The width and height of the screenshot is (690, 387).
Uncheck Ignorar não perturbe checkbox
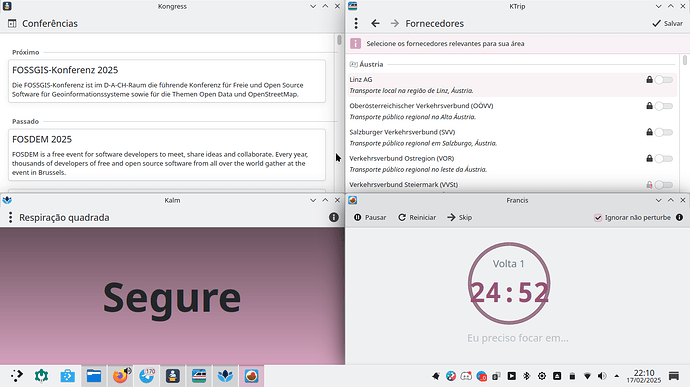(x=598, y=217)
